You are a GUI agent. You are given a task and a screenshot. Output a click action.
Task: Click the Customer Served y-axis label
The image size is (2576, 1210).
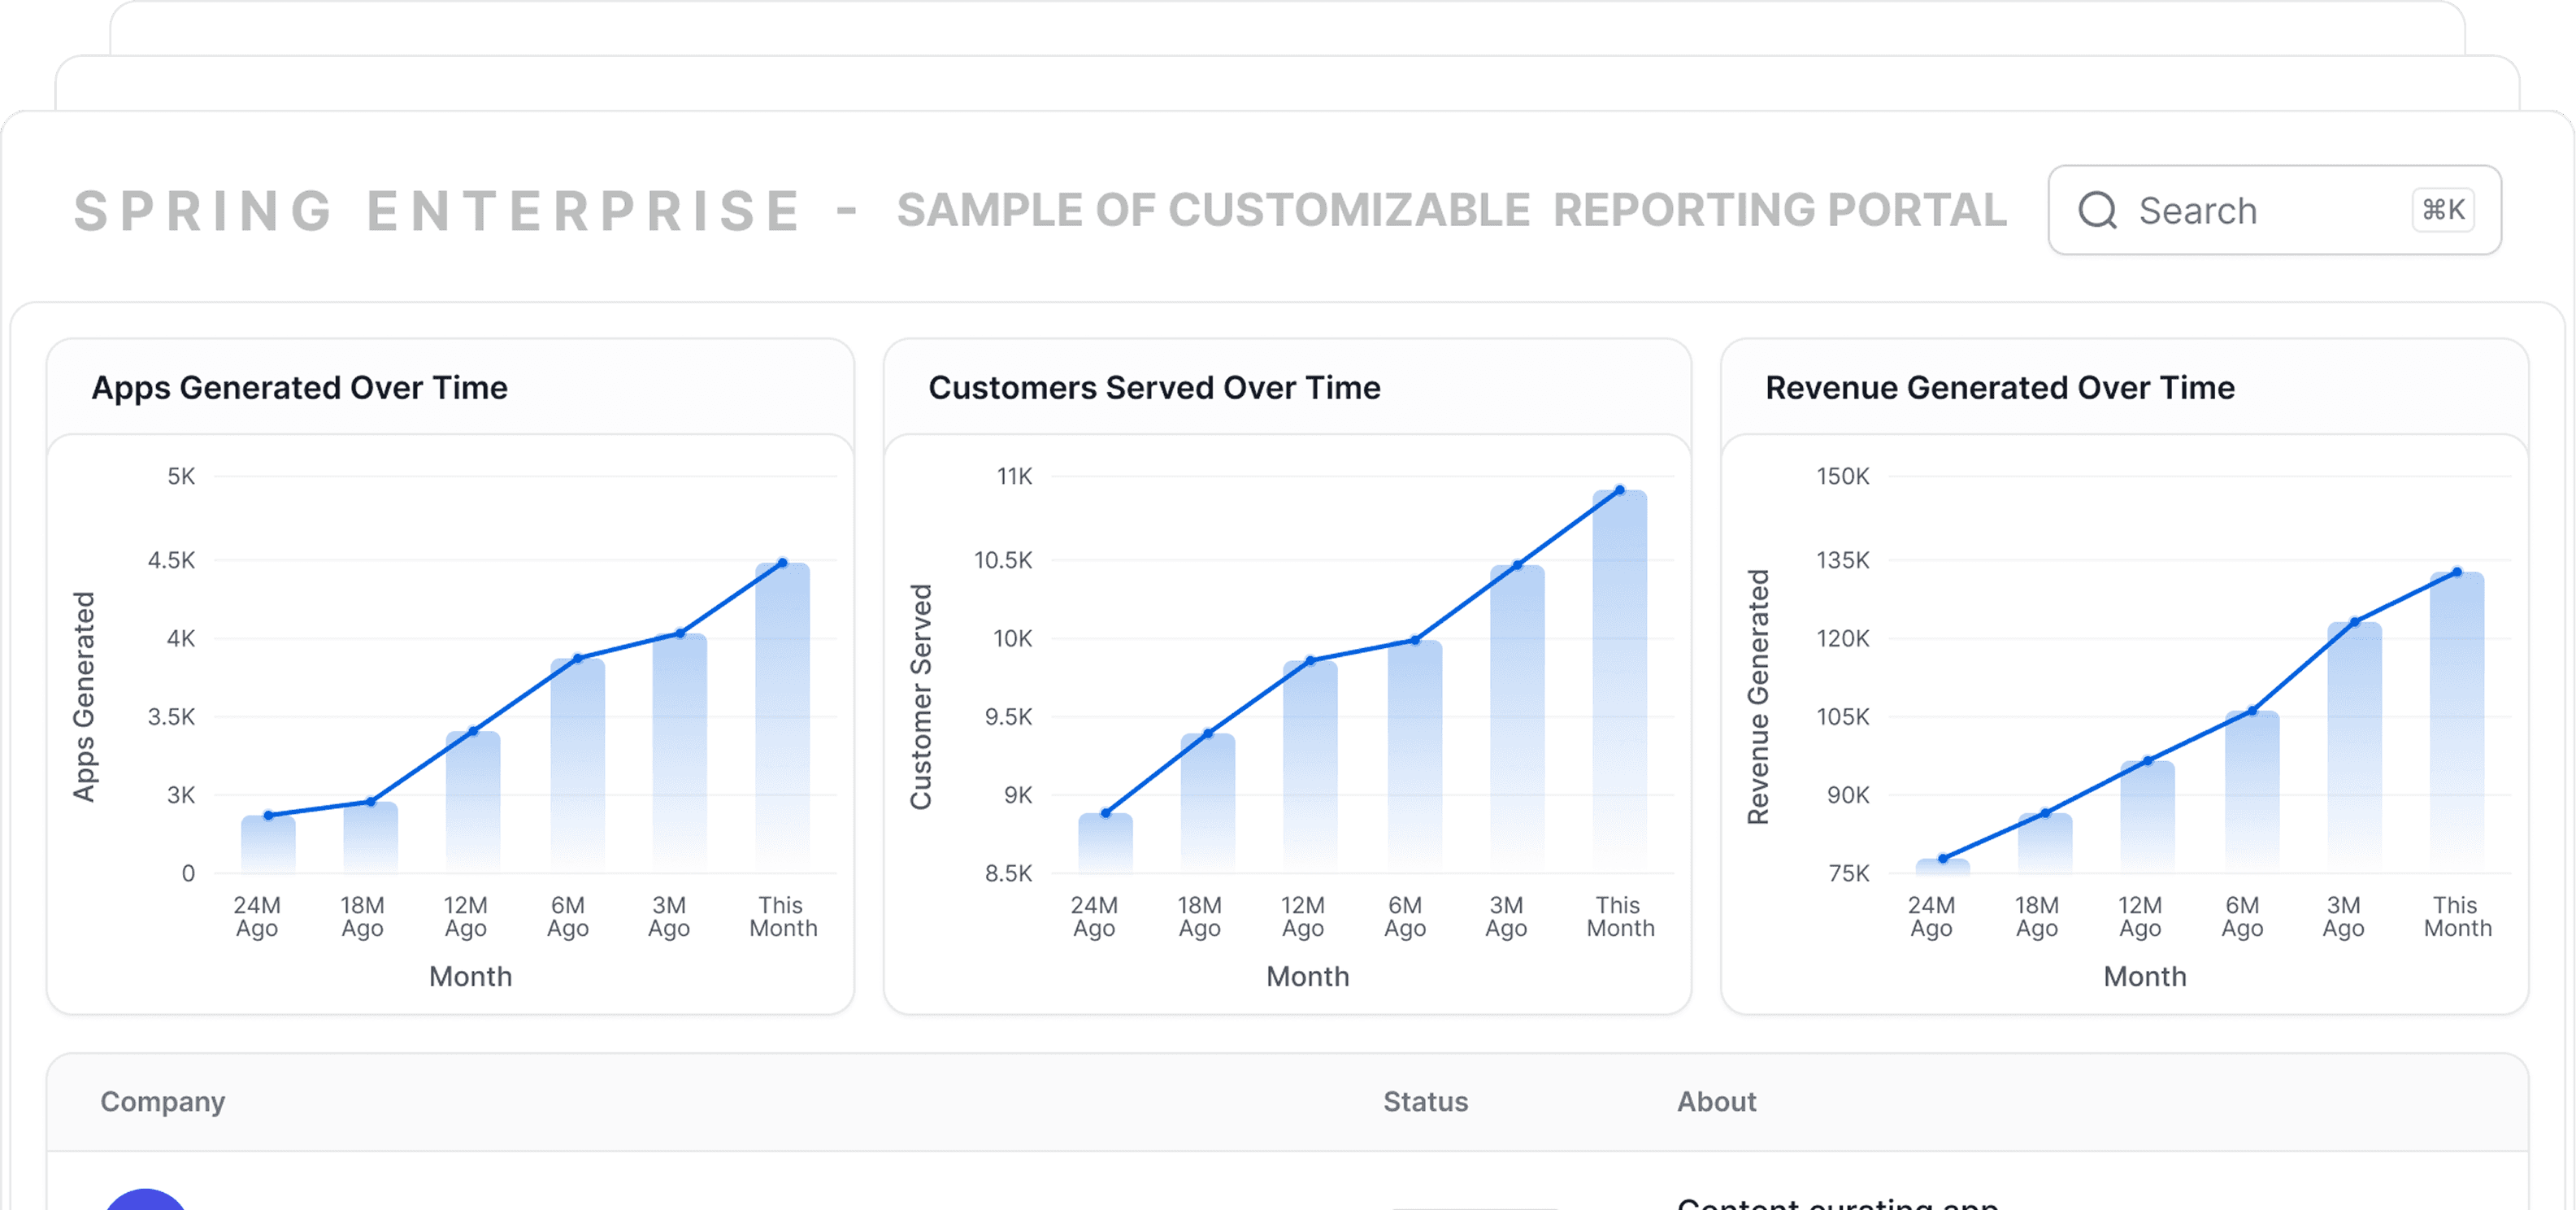921,696
